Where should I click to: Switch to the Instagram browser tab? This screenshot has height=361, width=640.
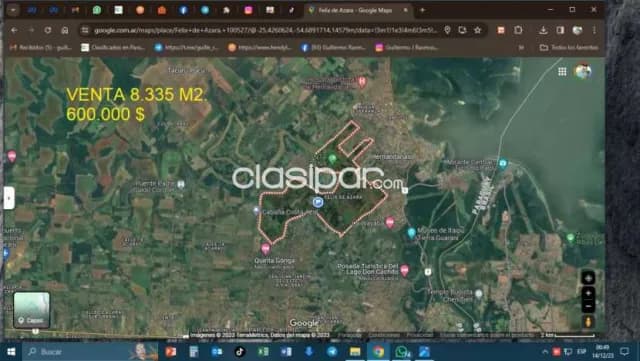tap(248, 10)
